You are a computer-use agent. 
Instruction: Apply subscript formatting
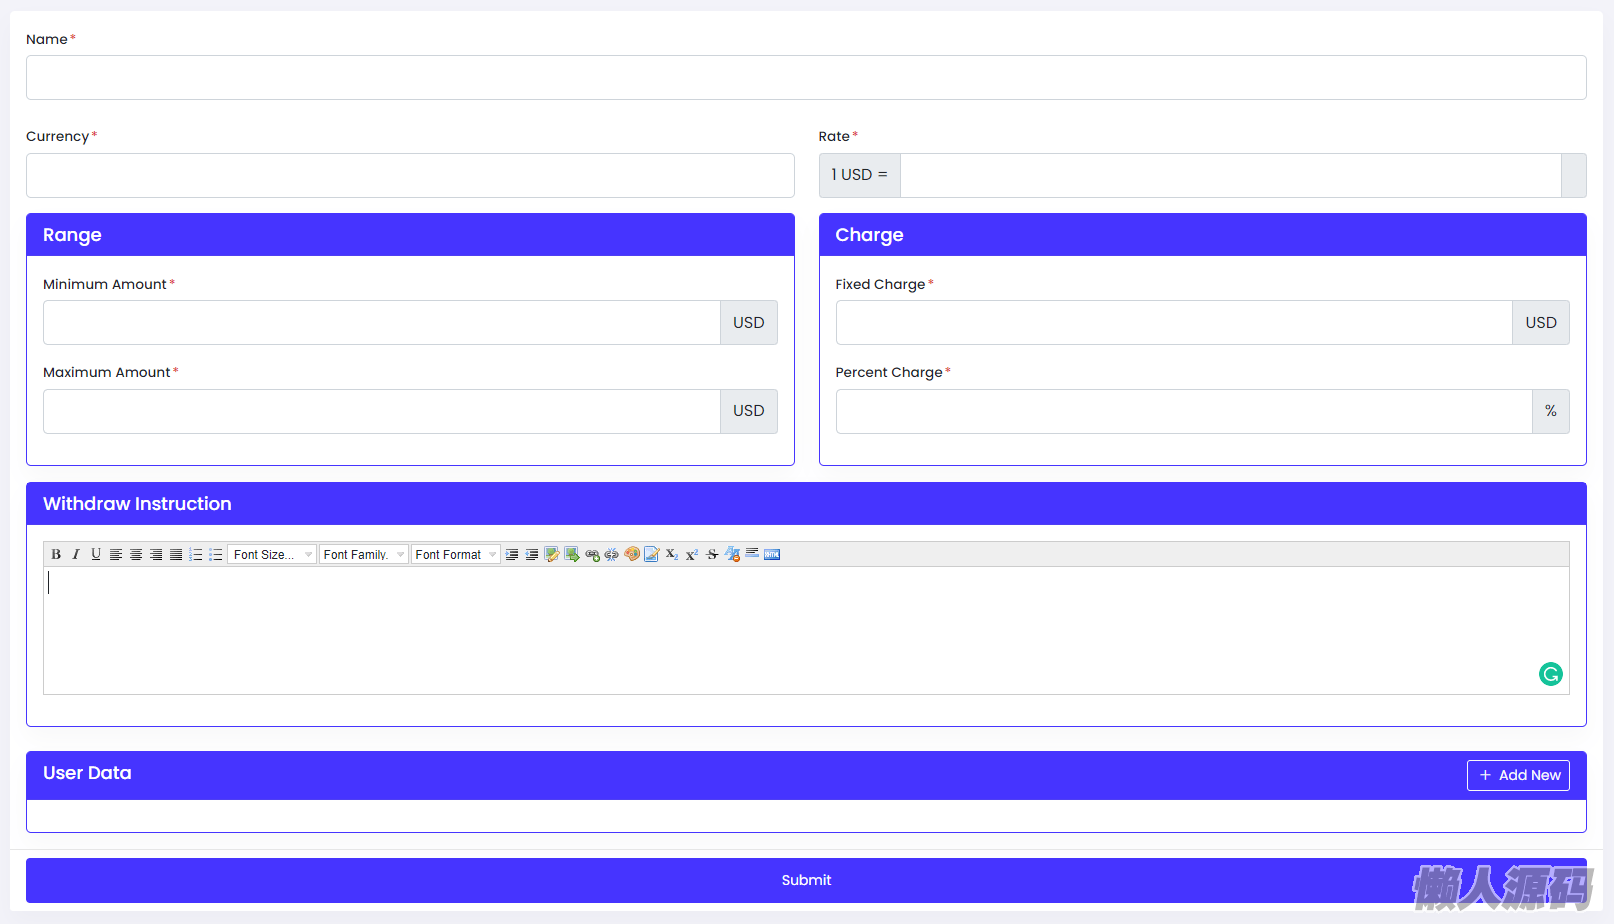point(672,554)
